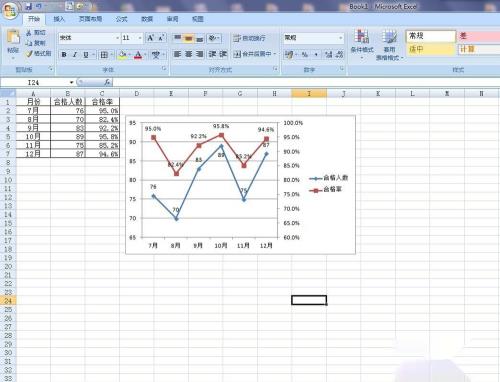Click the Merge and Center button
500x382 pixels.
[255, 54]
